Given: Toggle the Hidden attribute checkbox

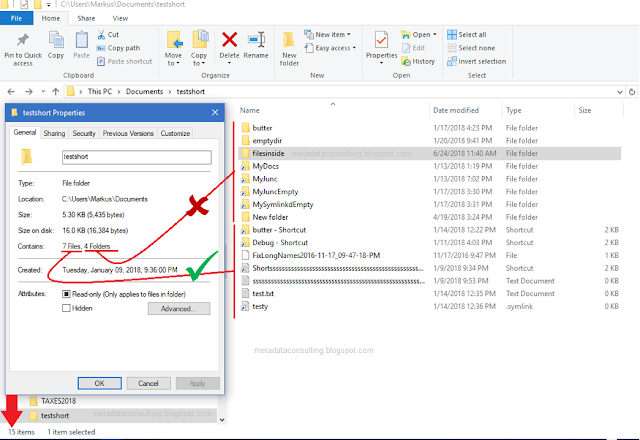Looking at the screenshot, I should tap(66, 308).
